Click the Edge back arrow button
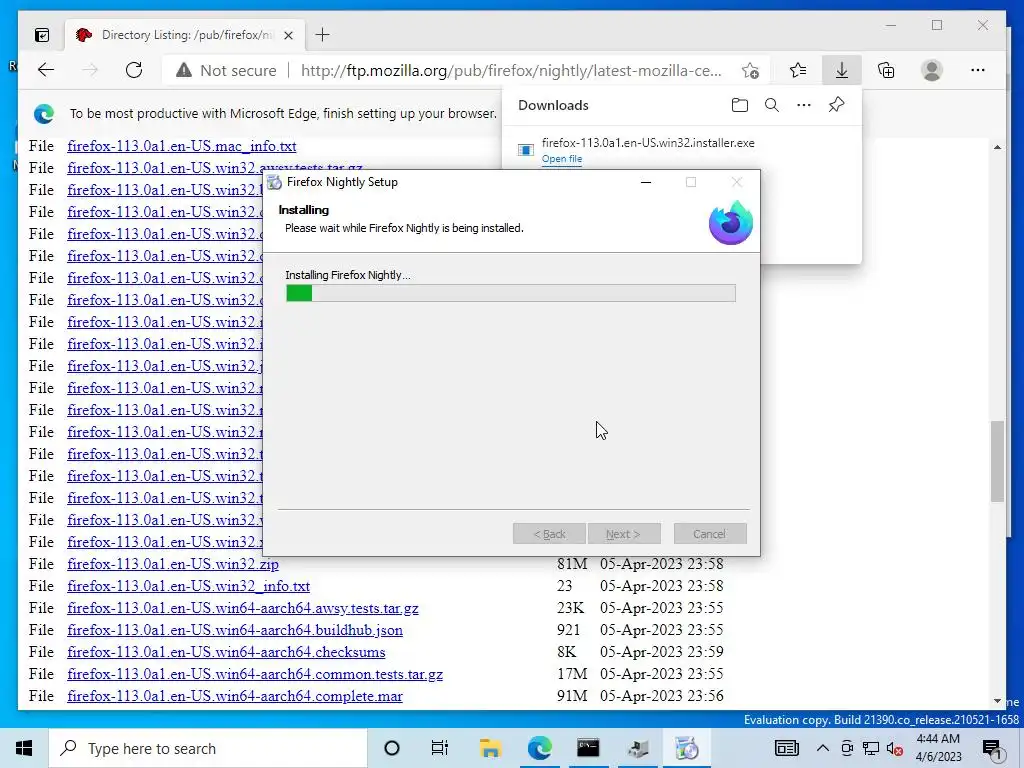Screen dimensions: 1024x768 coord(46,70)
